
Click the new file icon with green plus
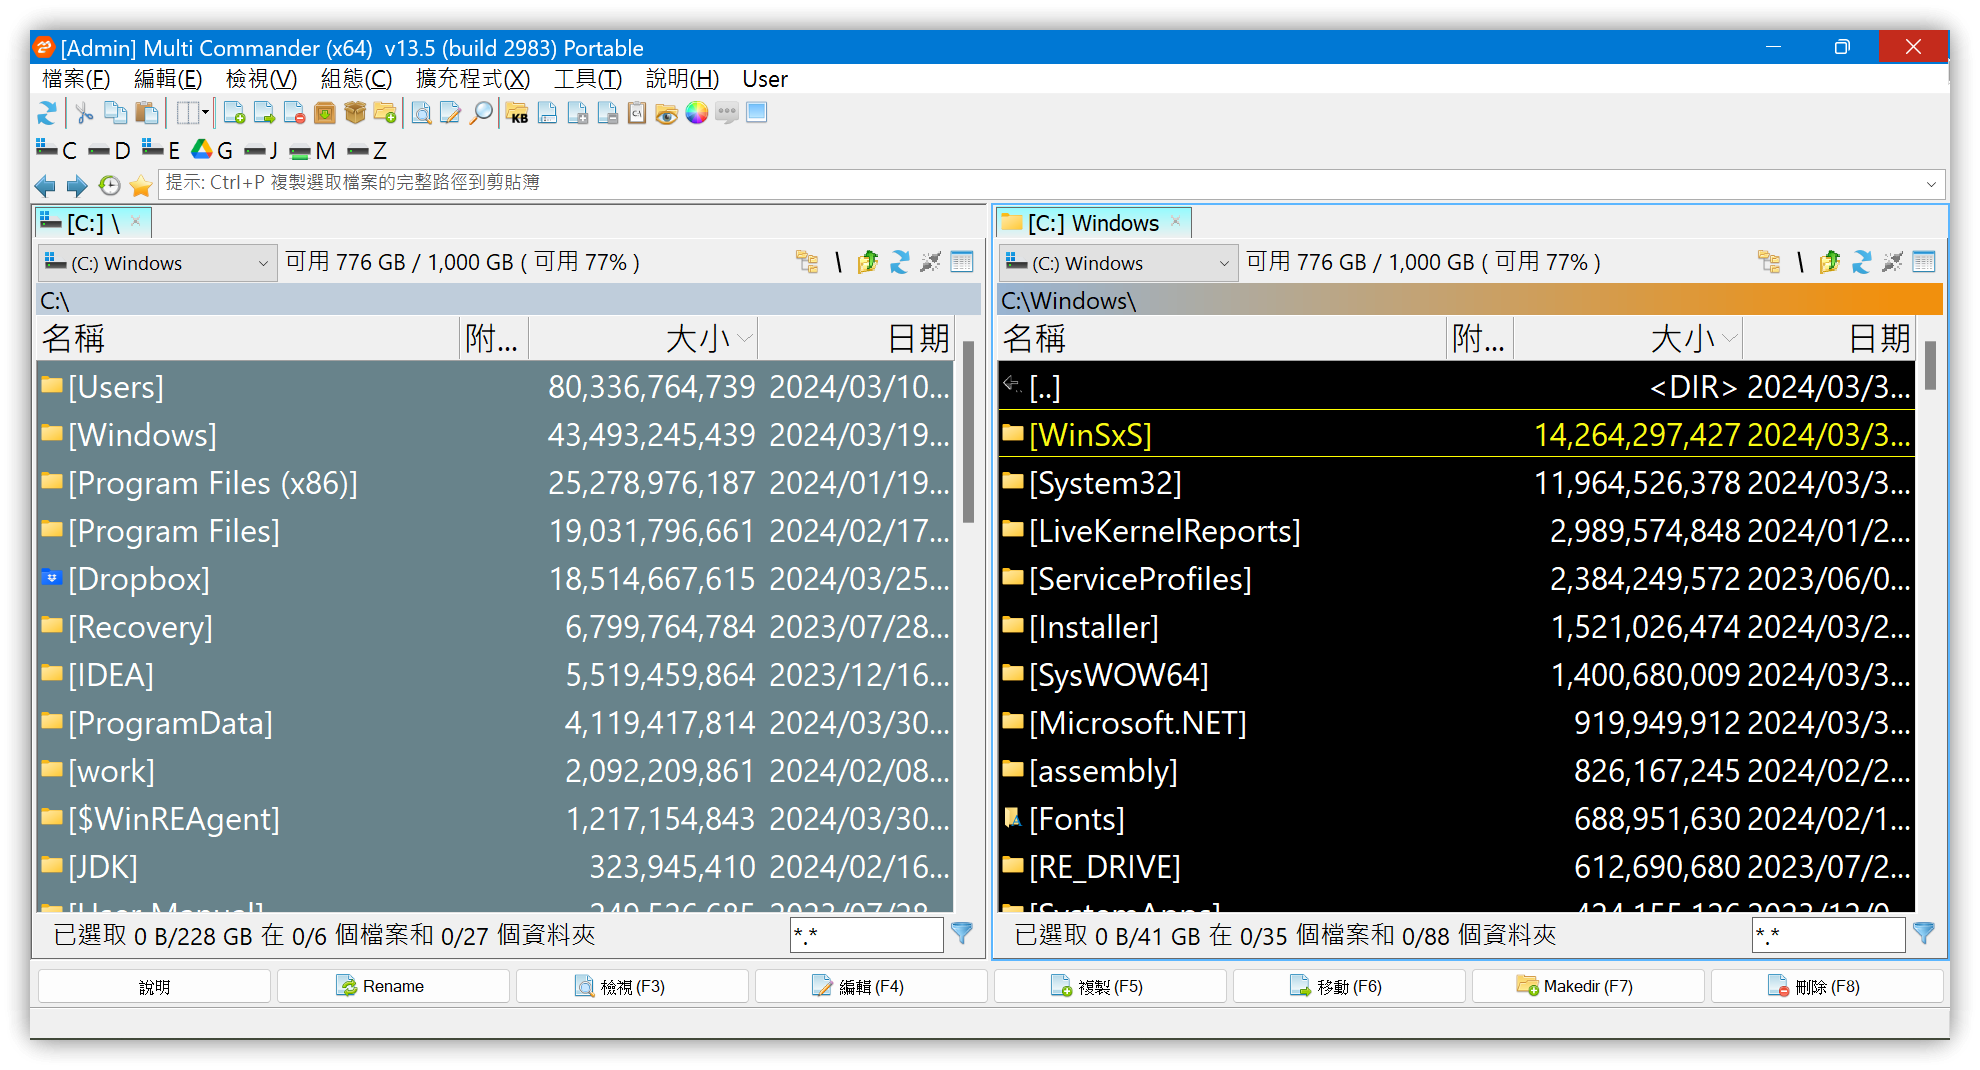pos(234,113)
